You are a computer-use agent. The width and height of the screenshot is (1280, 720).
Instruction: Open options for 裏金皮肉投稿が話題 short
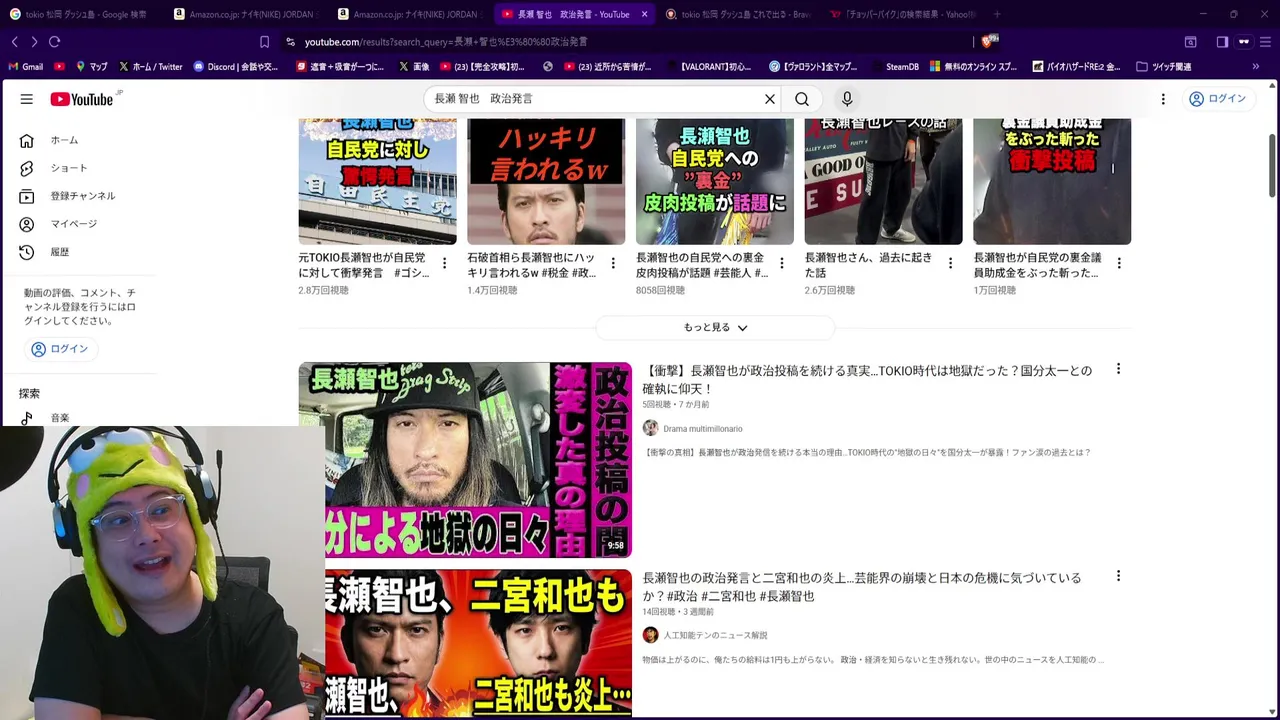782,263
